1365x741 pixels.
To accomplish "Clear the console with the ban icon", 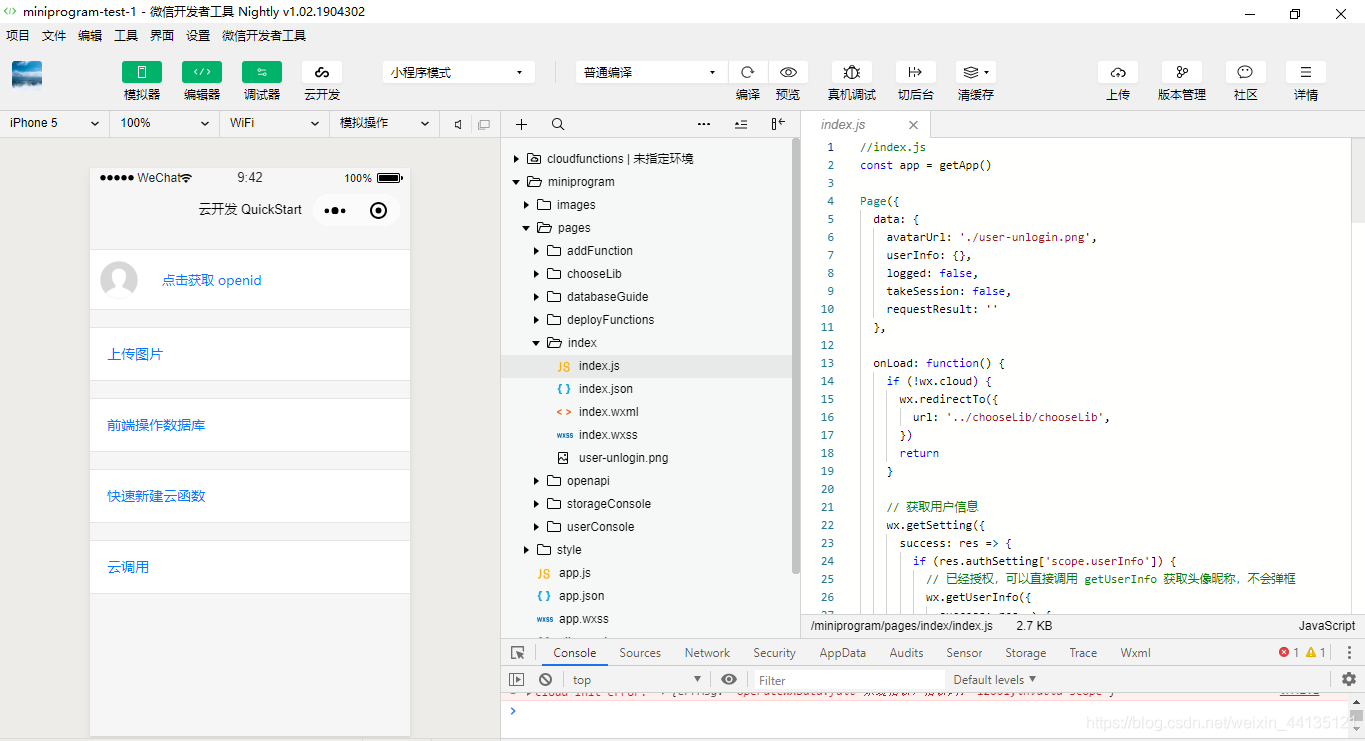I will 545,680.
